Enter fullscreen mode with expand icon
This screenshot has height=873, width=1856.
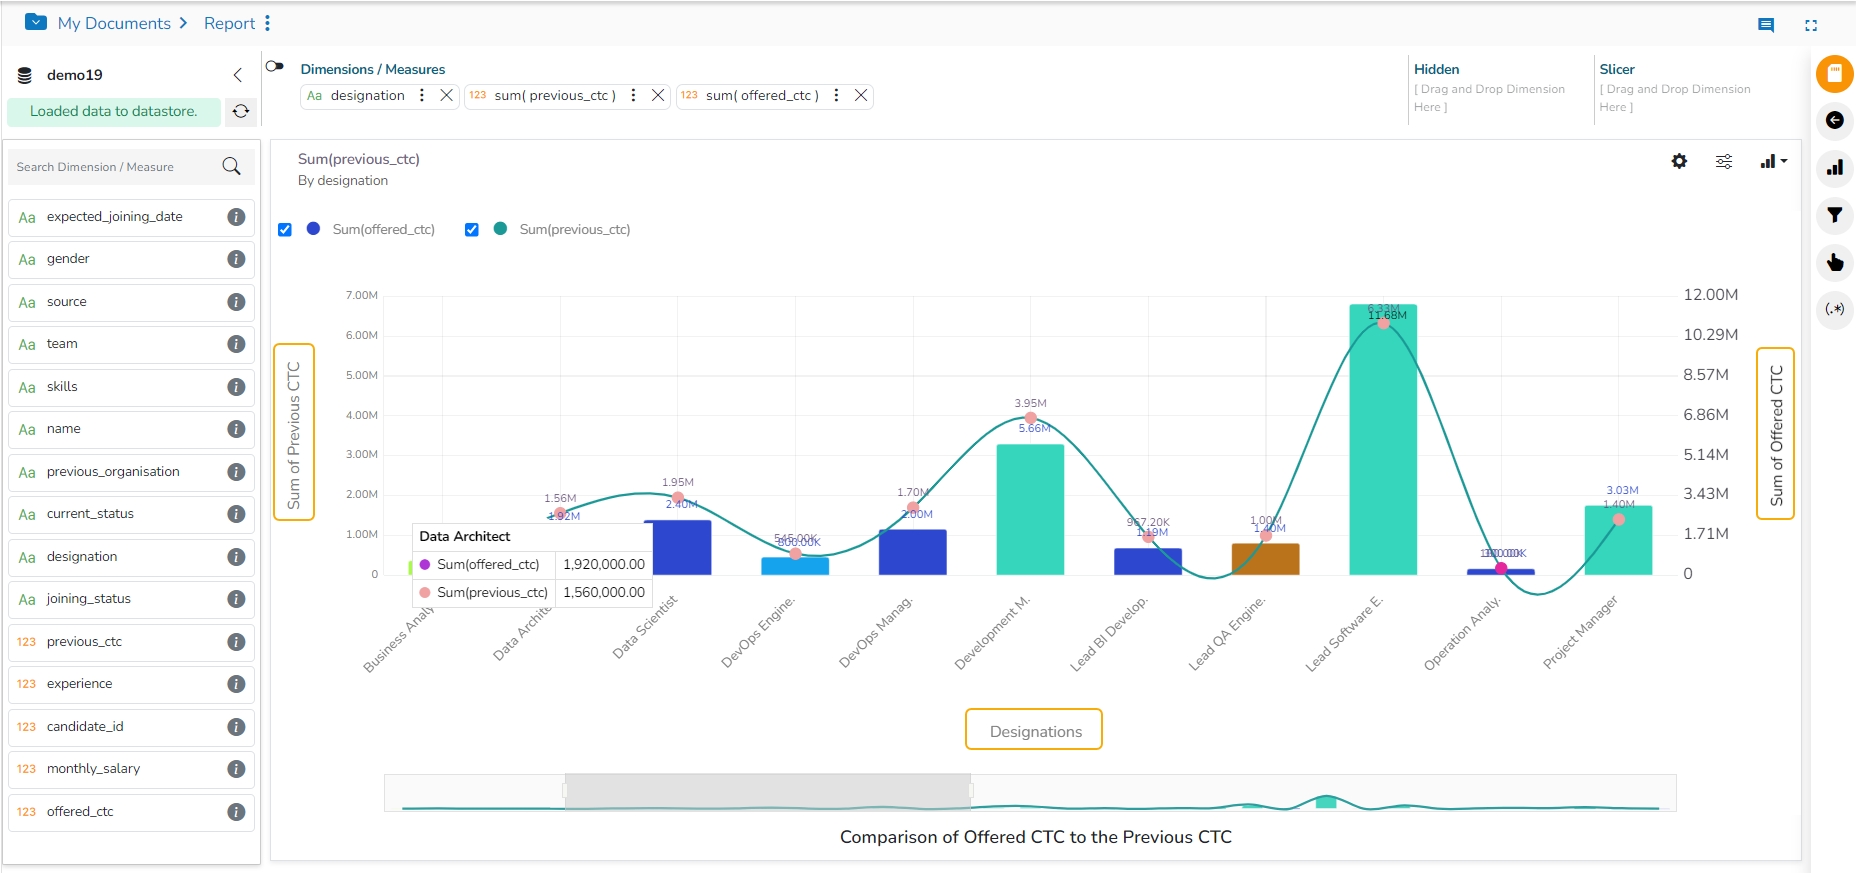[x=1811, y=25]
